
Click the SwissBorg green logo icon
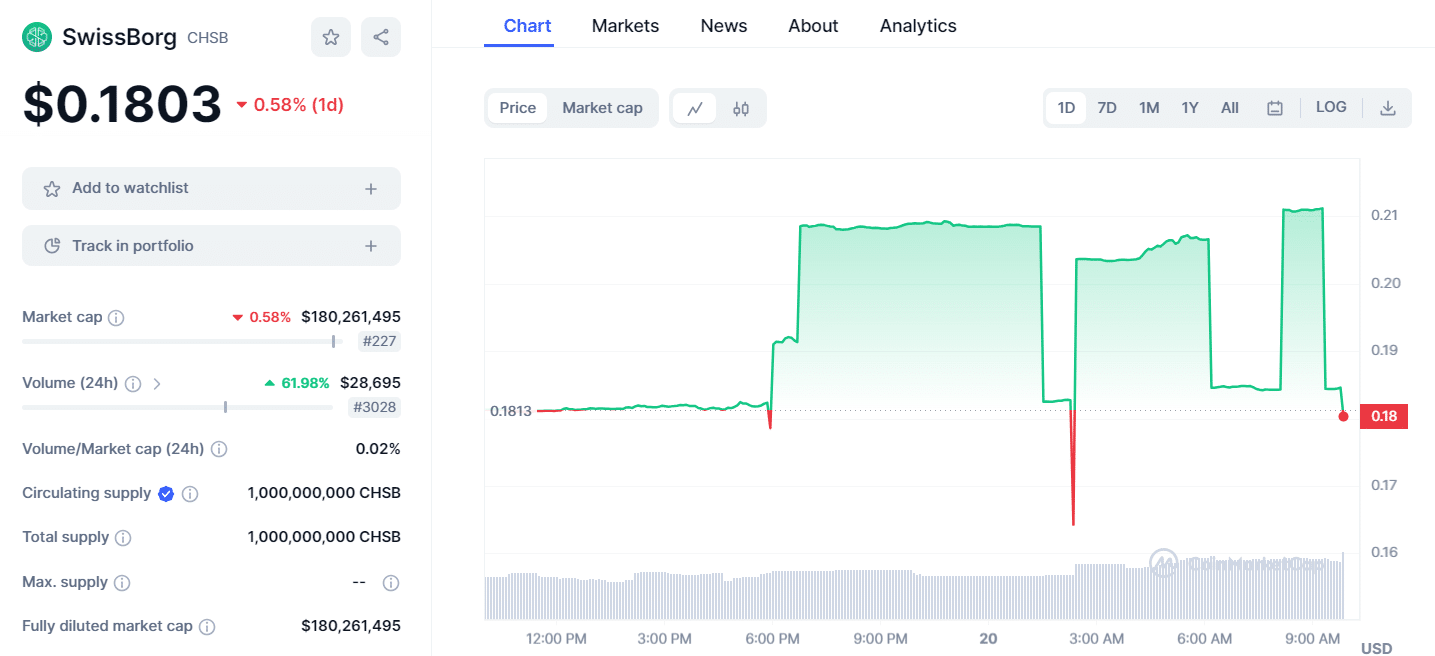tap(37, 37)
